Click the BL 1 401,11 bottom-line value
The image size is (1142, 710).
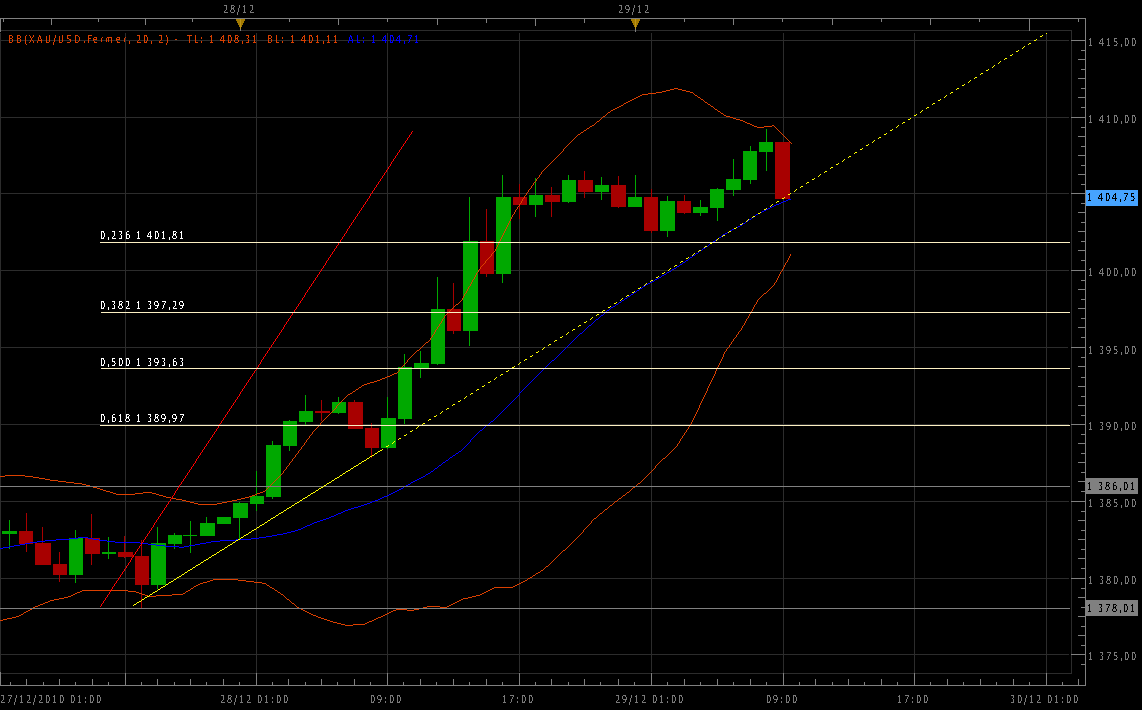(x=303, y=40)
